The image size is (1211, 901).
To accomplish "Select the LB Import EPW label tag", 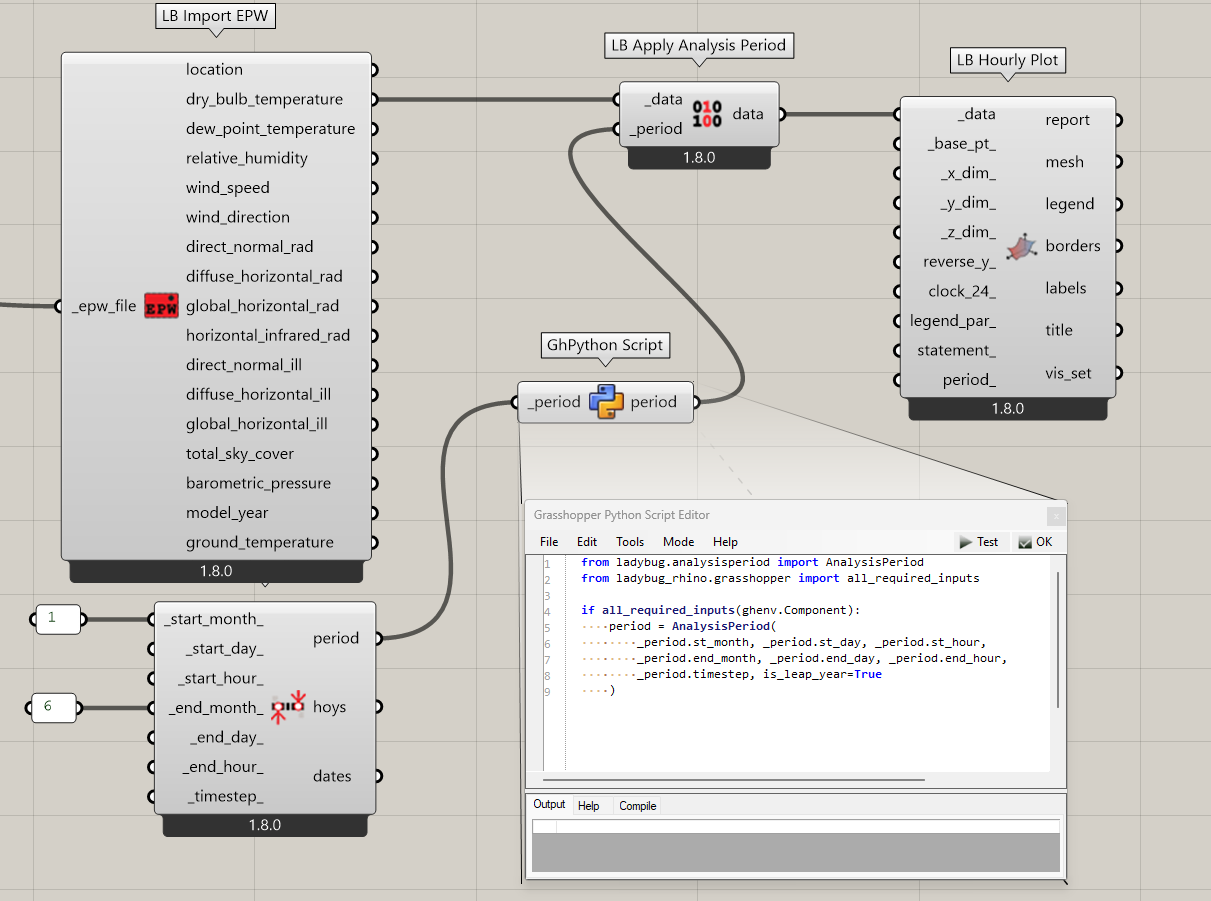I will pos(217,16).
